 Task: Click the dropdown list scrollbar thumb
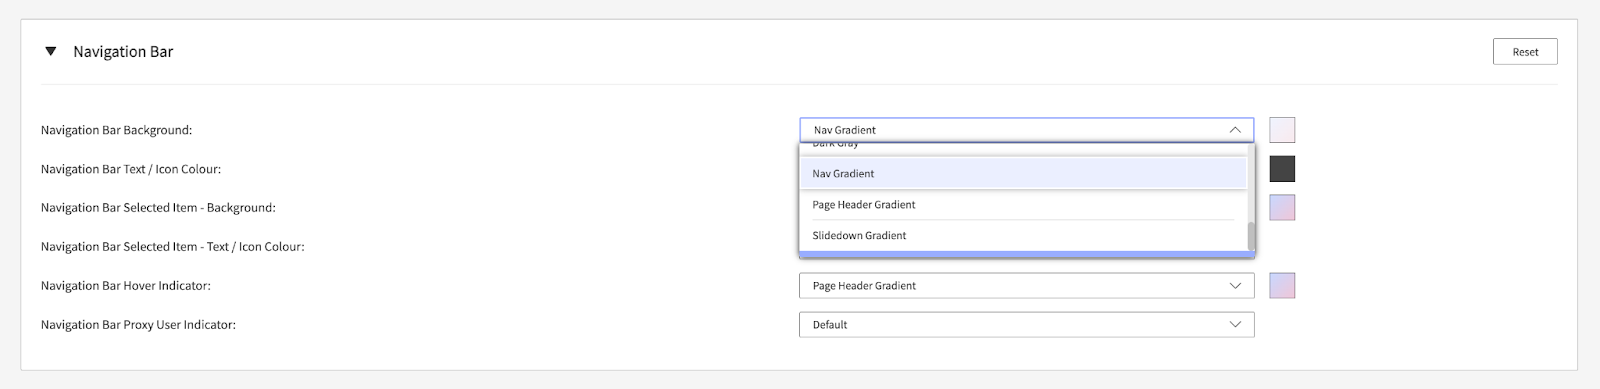[x=1250, y=236]
